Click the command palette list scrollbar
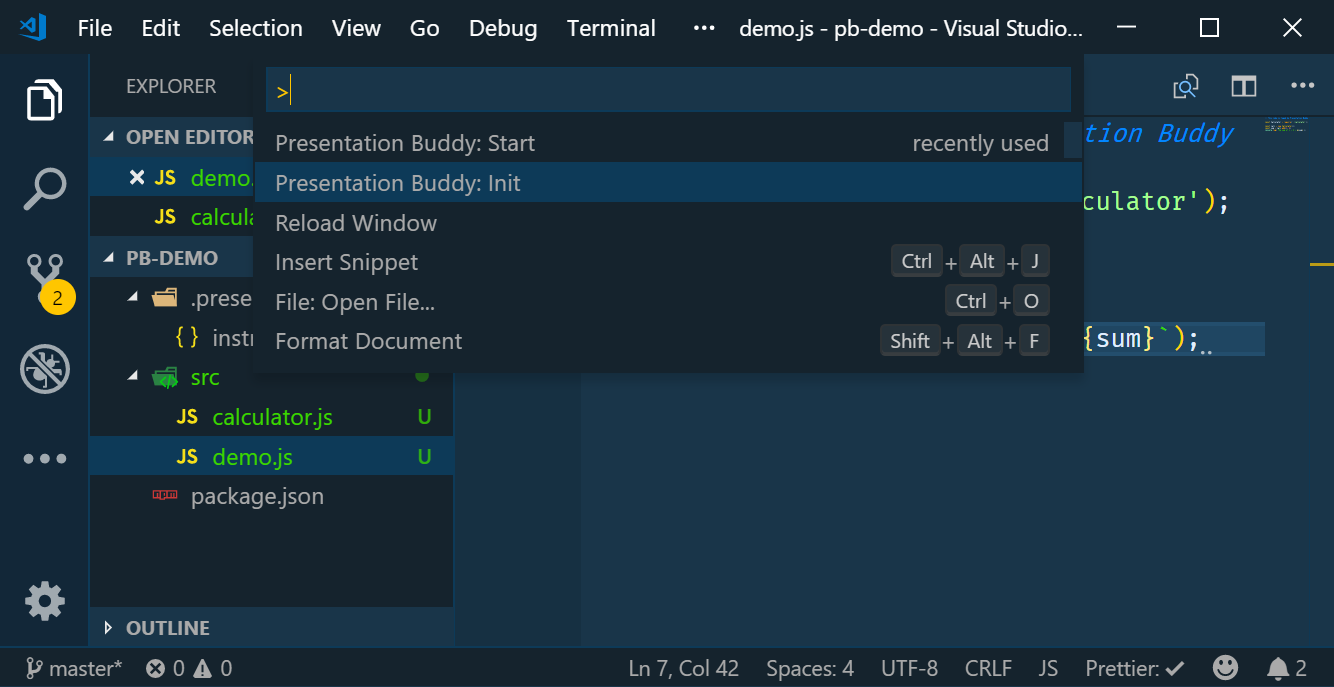The height and width of the screenshot is (687, 1334). (1073, 141)
